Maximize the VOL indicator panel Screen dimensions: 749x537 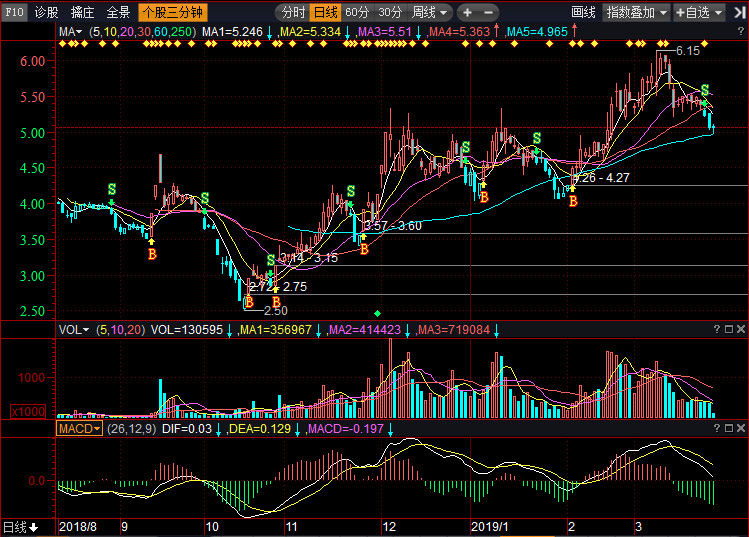(x=729, y=329)
